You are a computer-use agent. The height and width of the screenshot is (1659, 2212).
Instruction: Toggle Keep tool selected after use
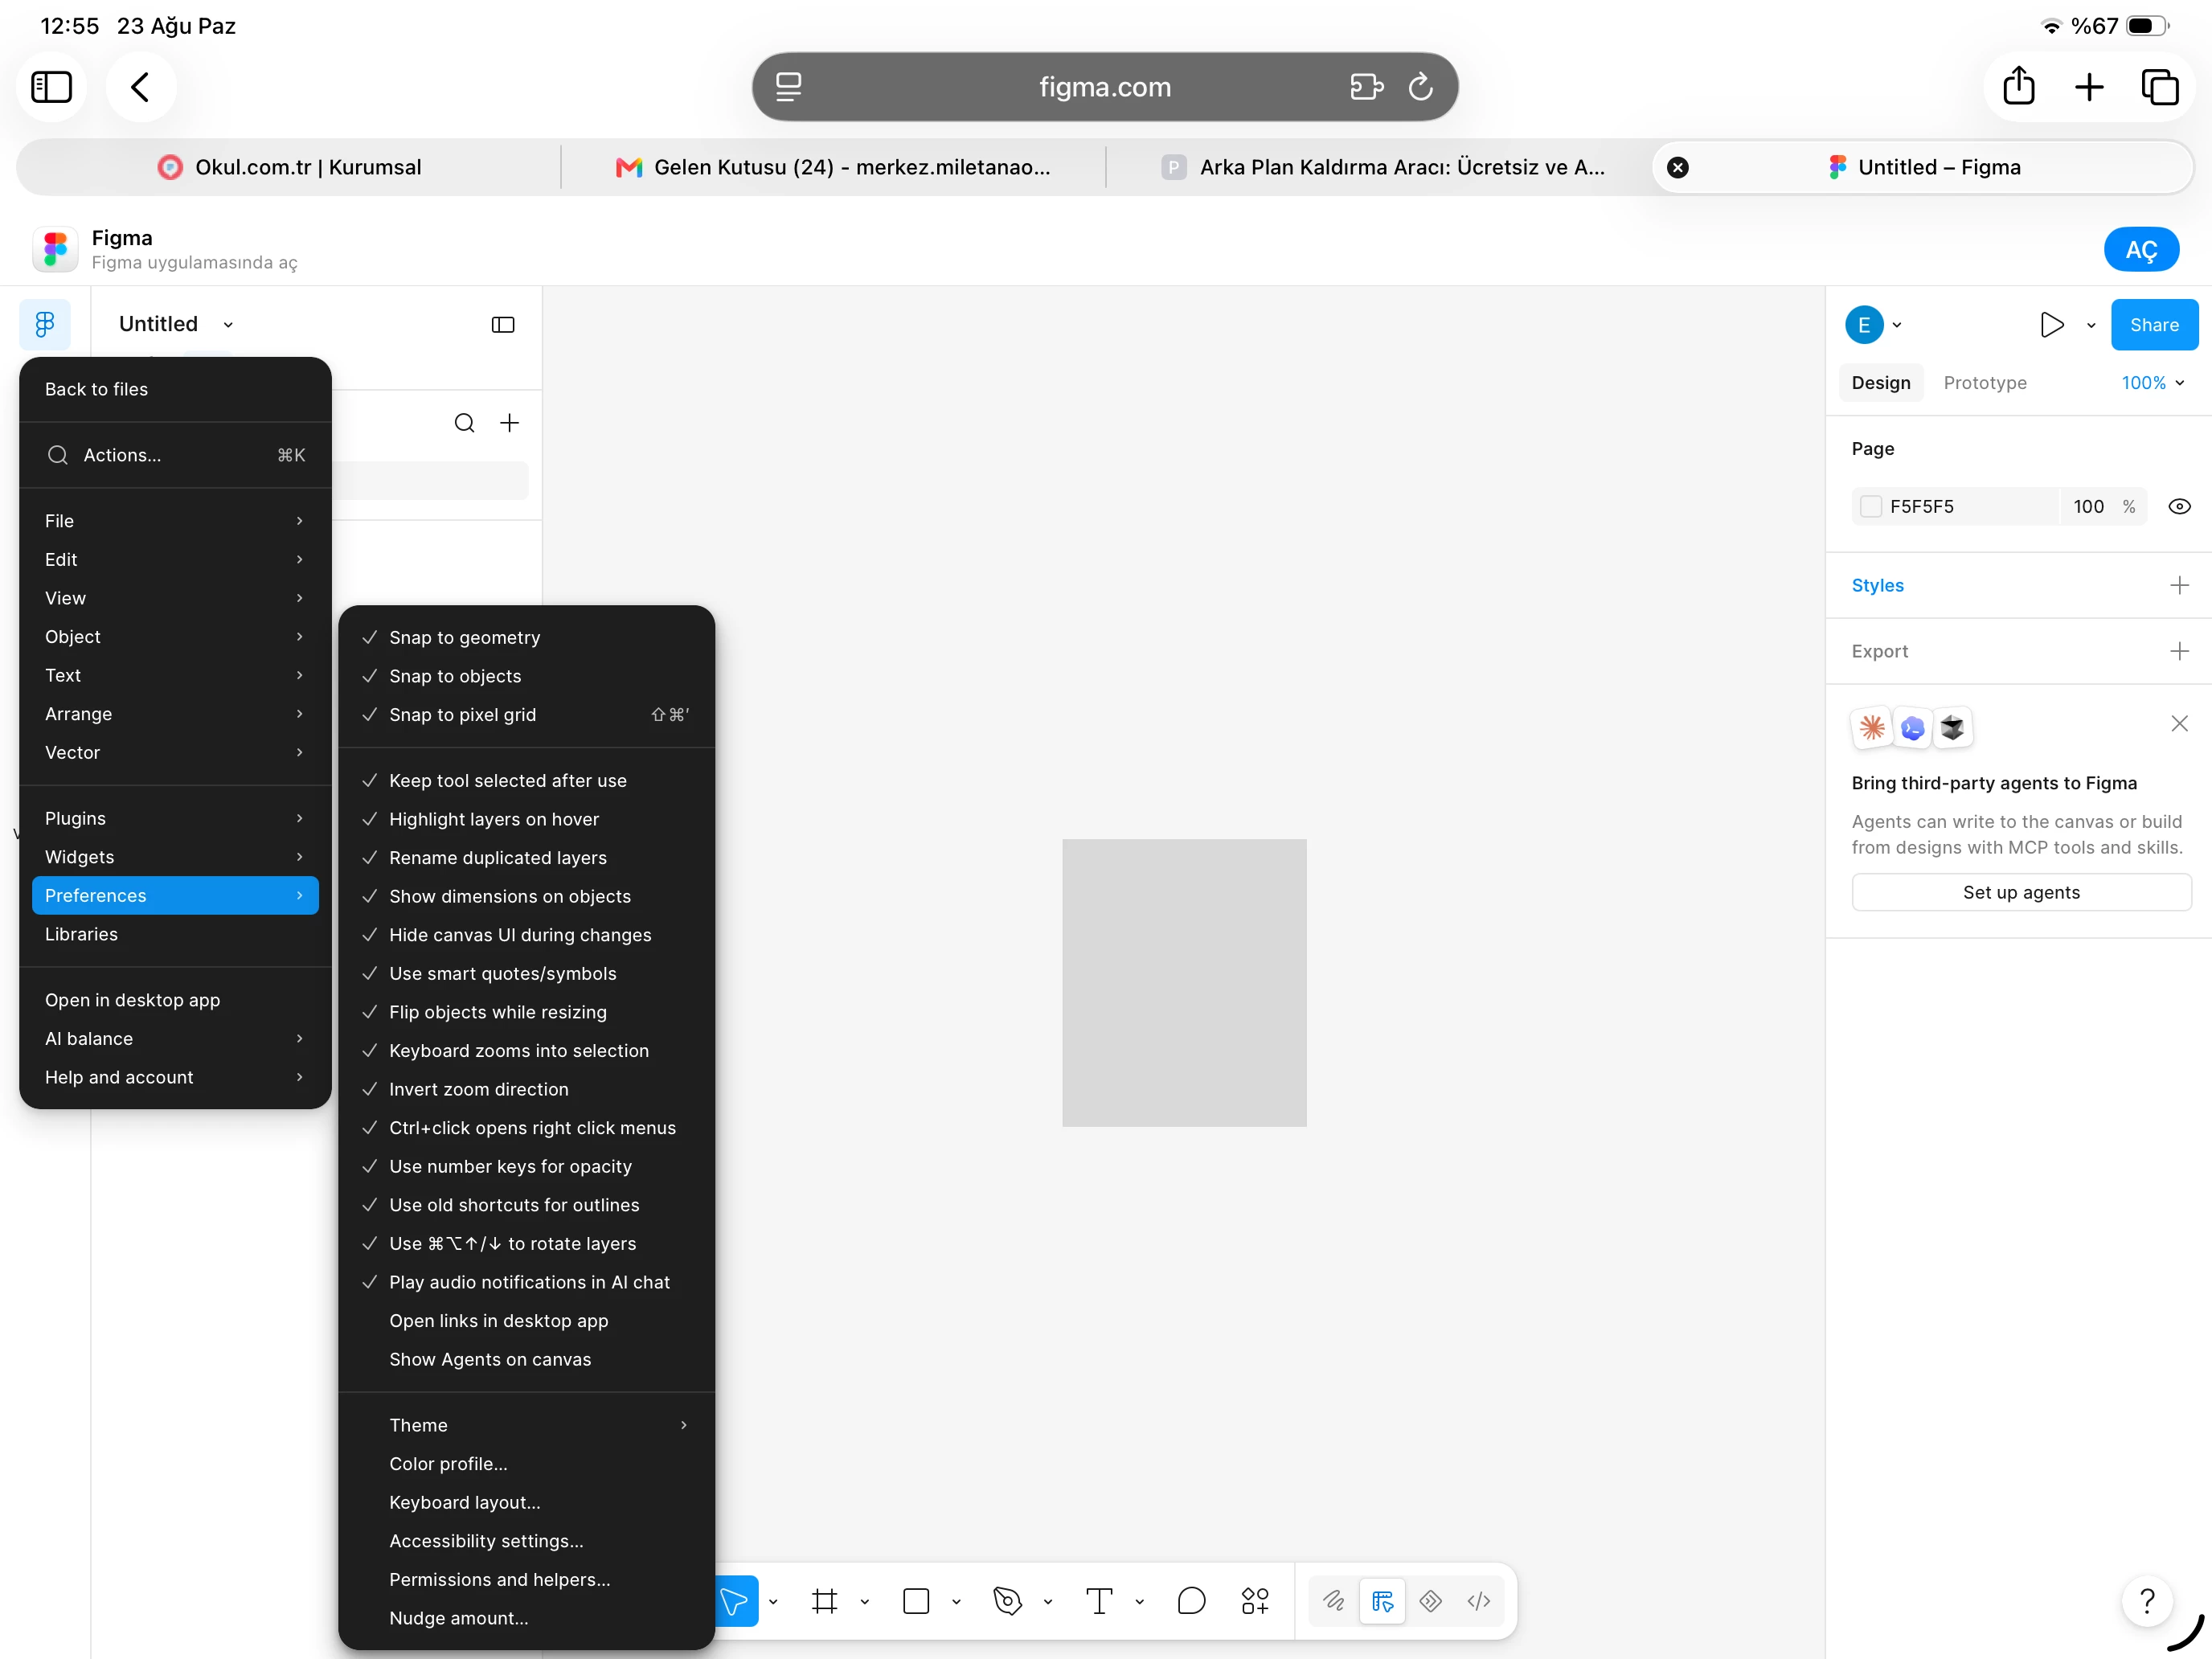[x=527, y=781]
